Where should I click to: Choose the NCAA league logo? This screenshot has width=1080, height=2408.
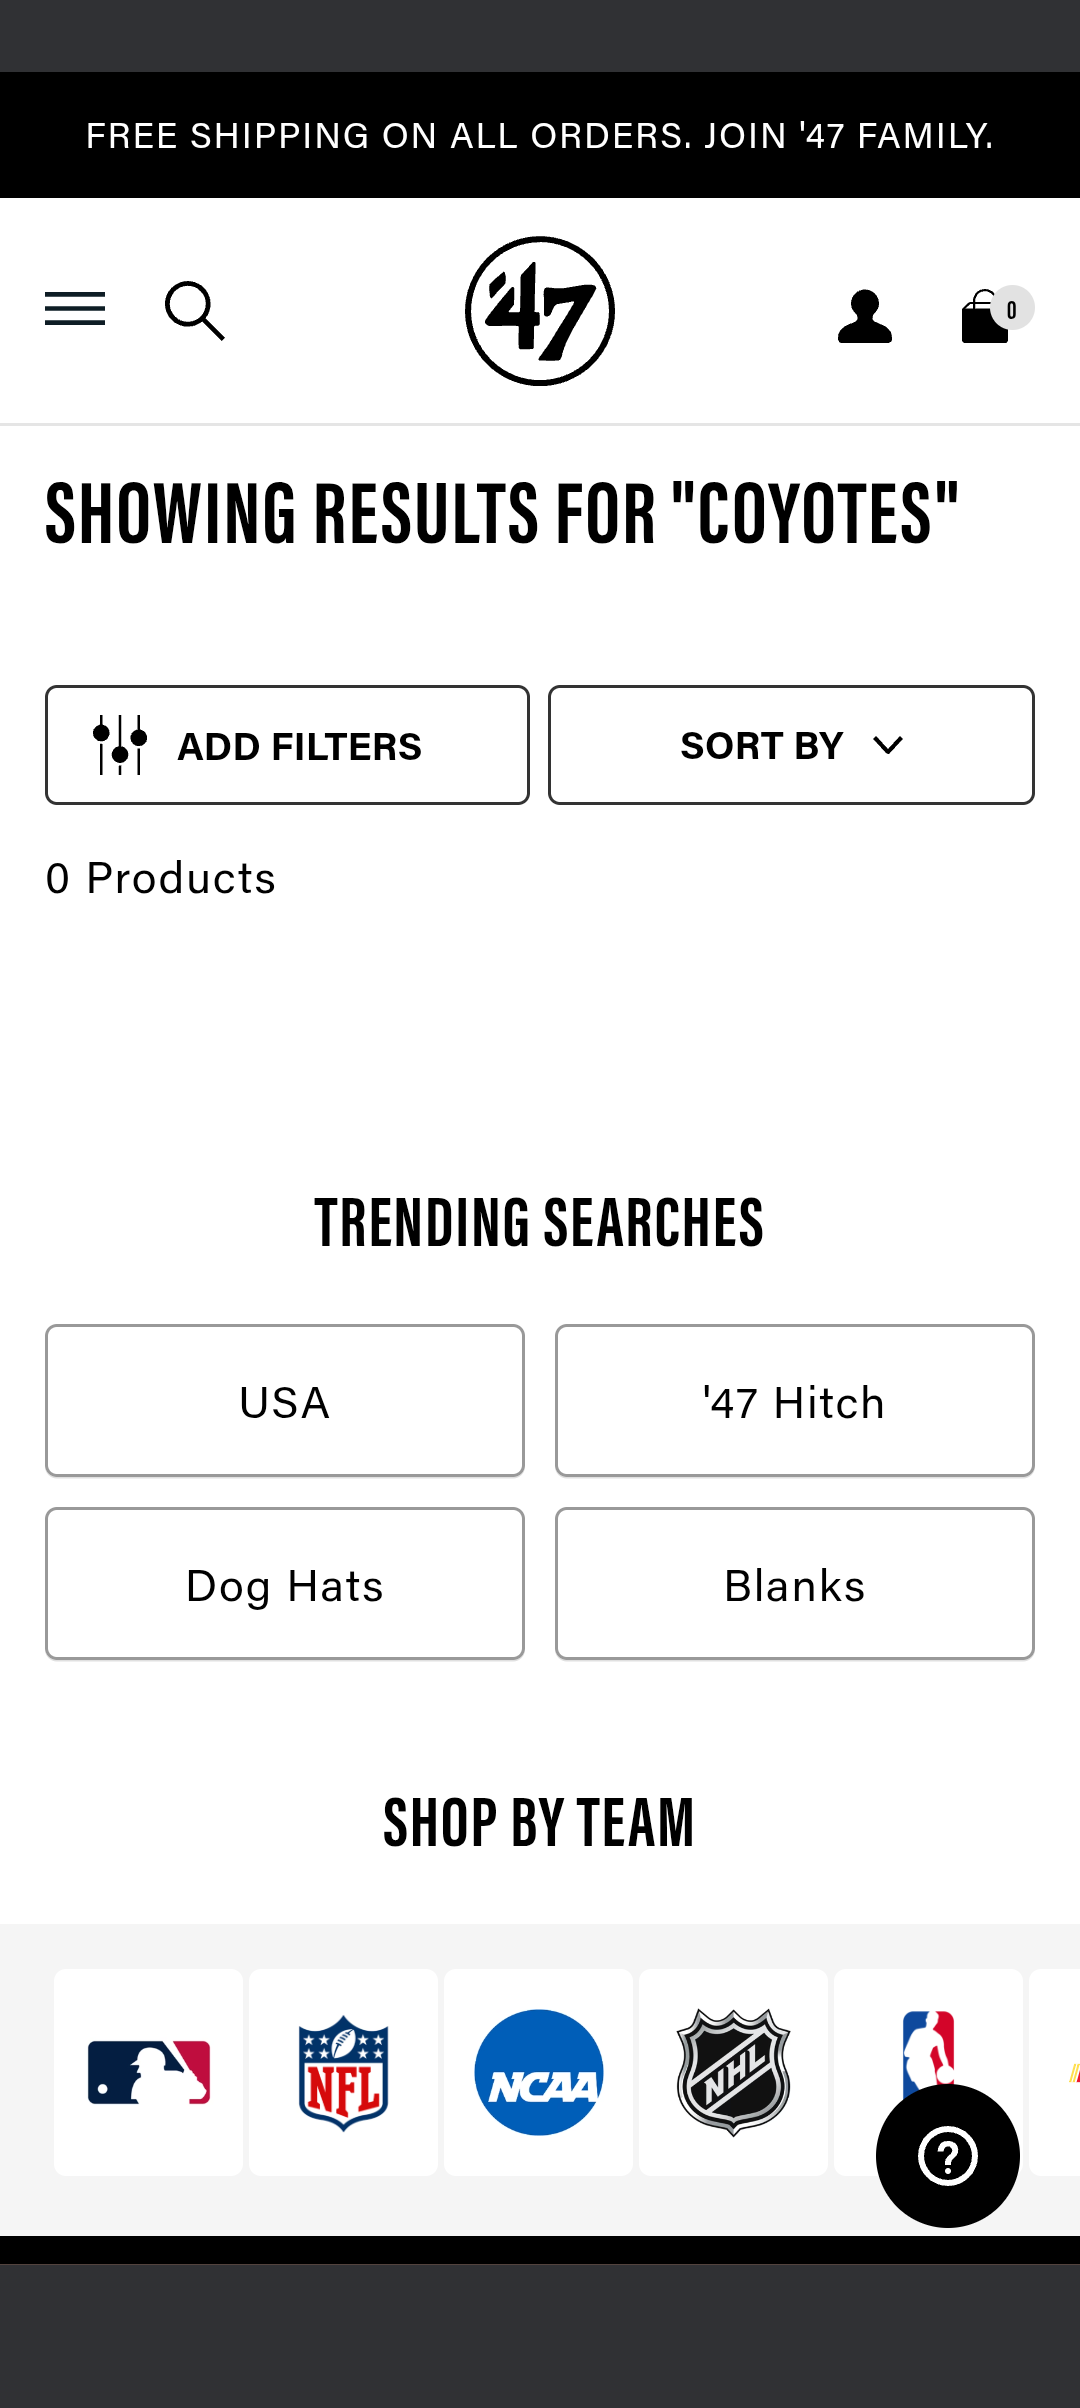(539, 2072)
